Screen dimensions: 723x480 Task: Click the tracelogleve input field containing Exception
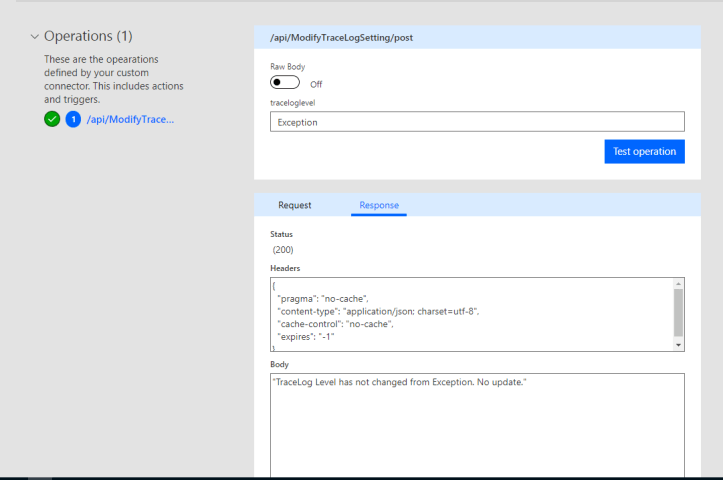click(x=477, y=122)
